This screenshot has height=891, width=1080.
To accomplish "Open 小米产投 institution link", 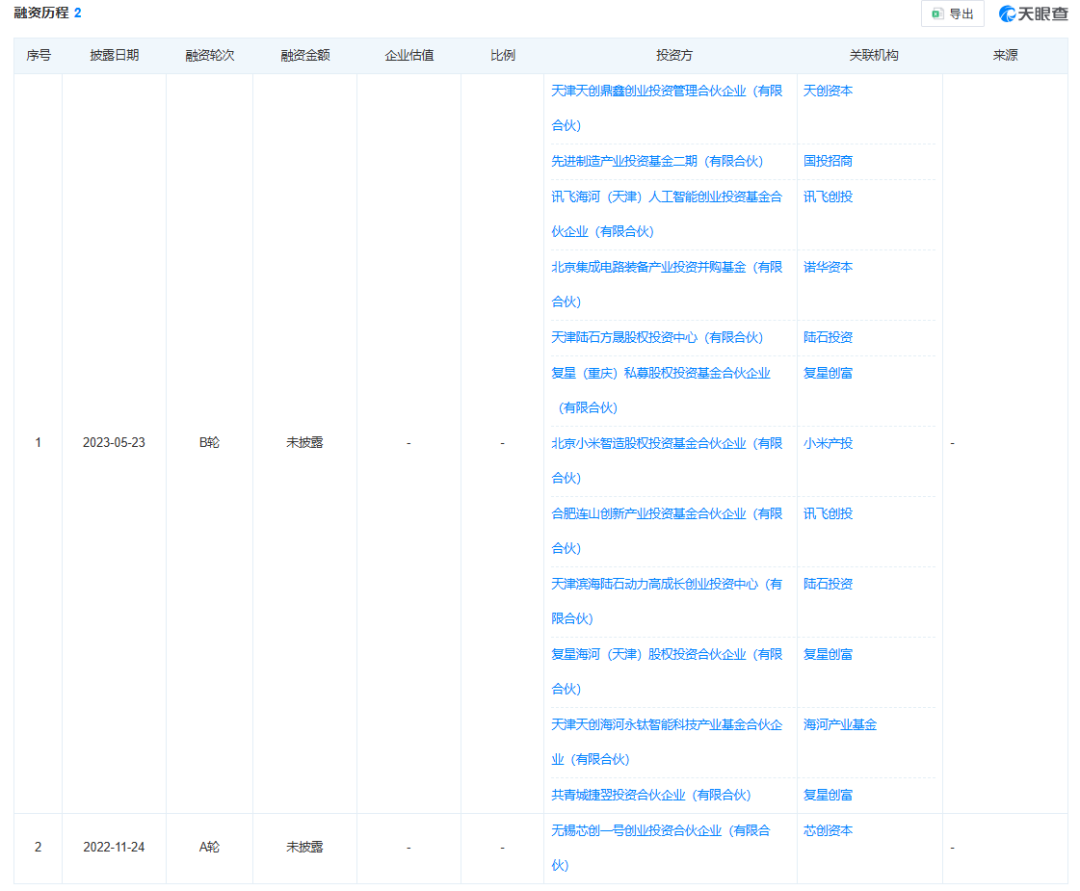I will click(828, 443).
